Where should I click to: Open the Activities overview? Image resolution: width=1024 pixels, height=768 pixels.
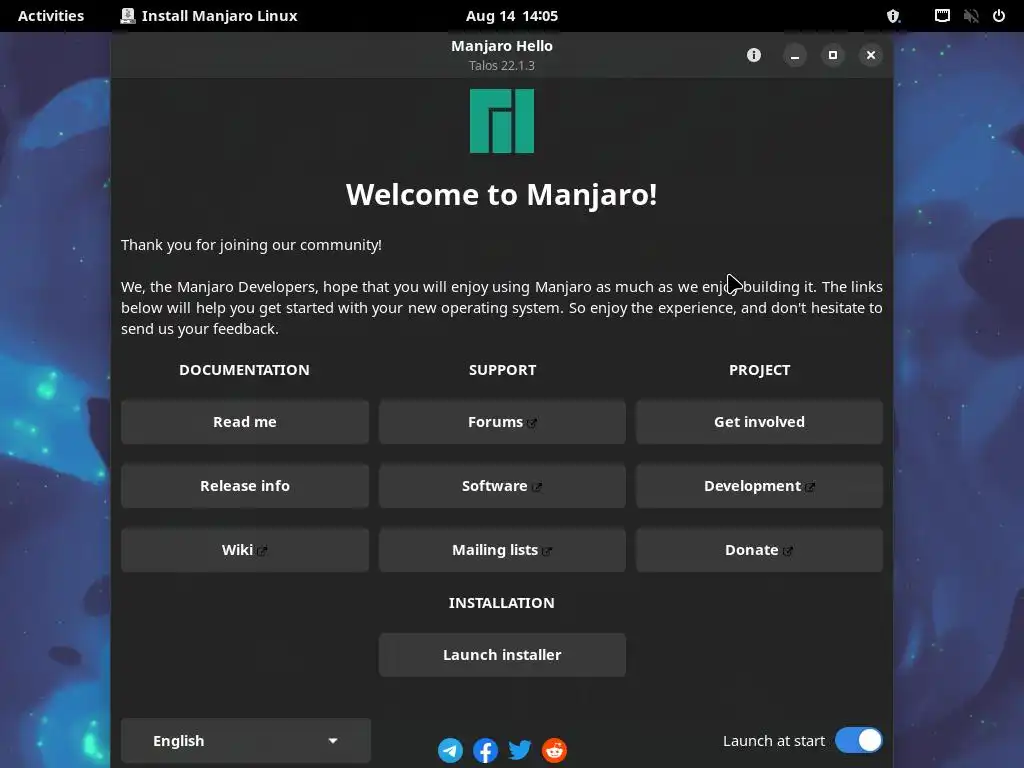(x=51, y=16)
